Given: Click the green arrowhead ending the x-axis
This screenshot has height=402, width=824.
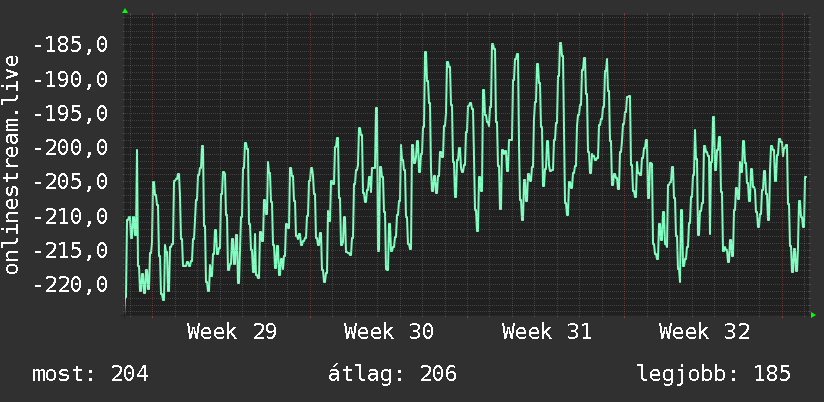Looking at the screenshot, I should point(813,315).
